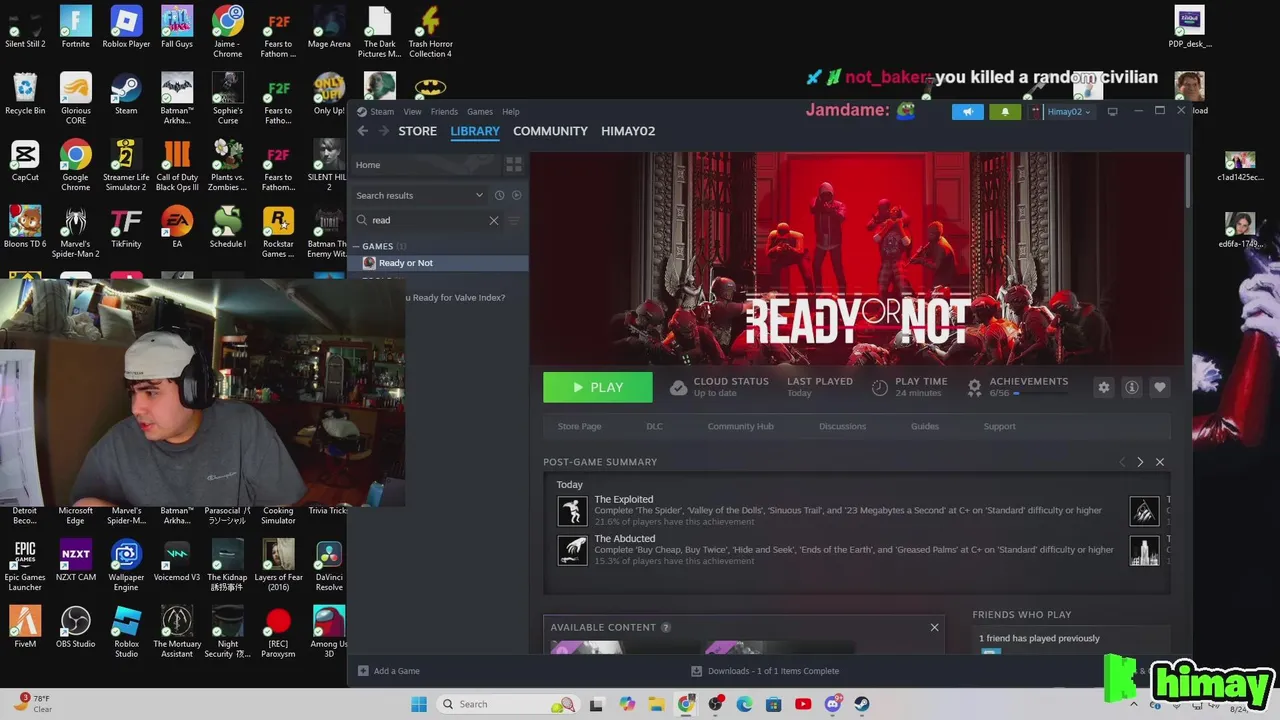This screenshot has height=720, width=1280.
Task: Switch to the COMMUNITY tab
Action: [550, 131]
